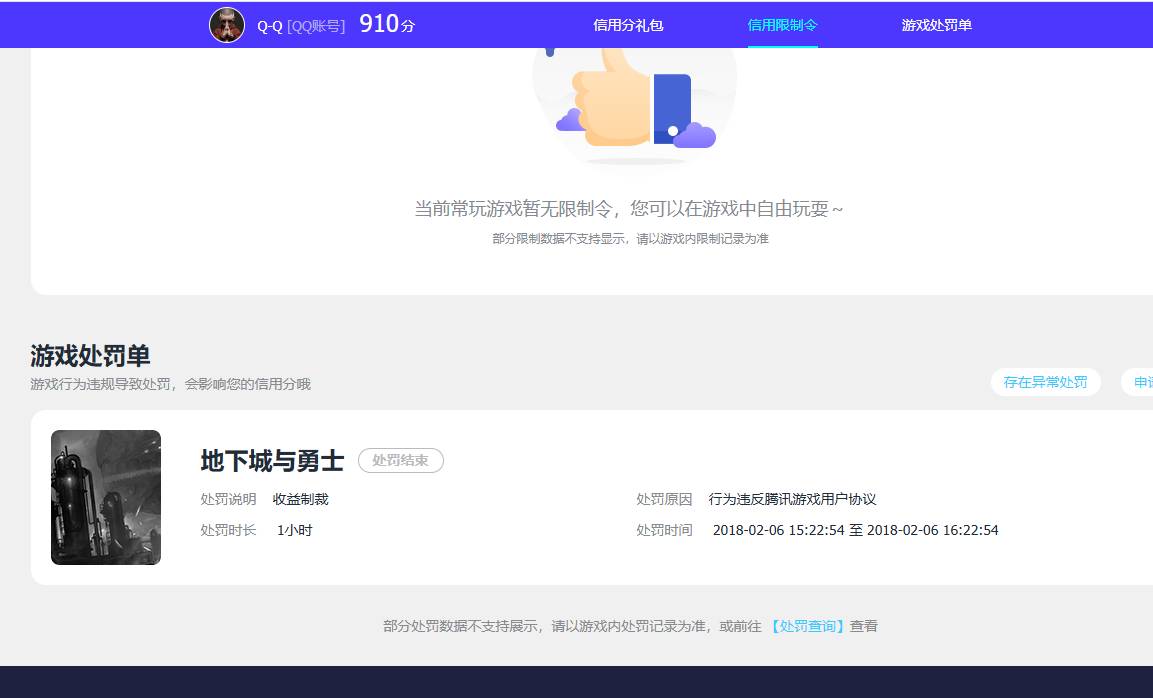Viewport: 1153px width, 698px height.
Task: Switch to the 信用分礼包 tab
Action: tap(628, 24)
